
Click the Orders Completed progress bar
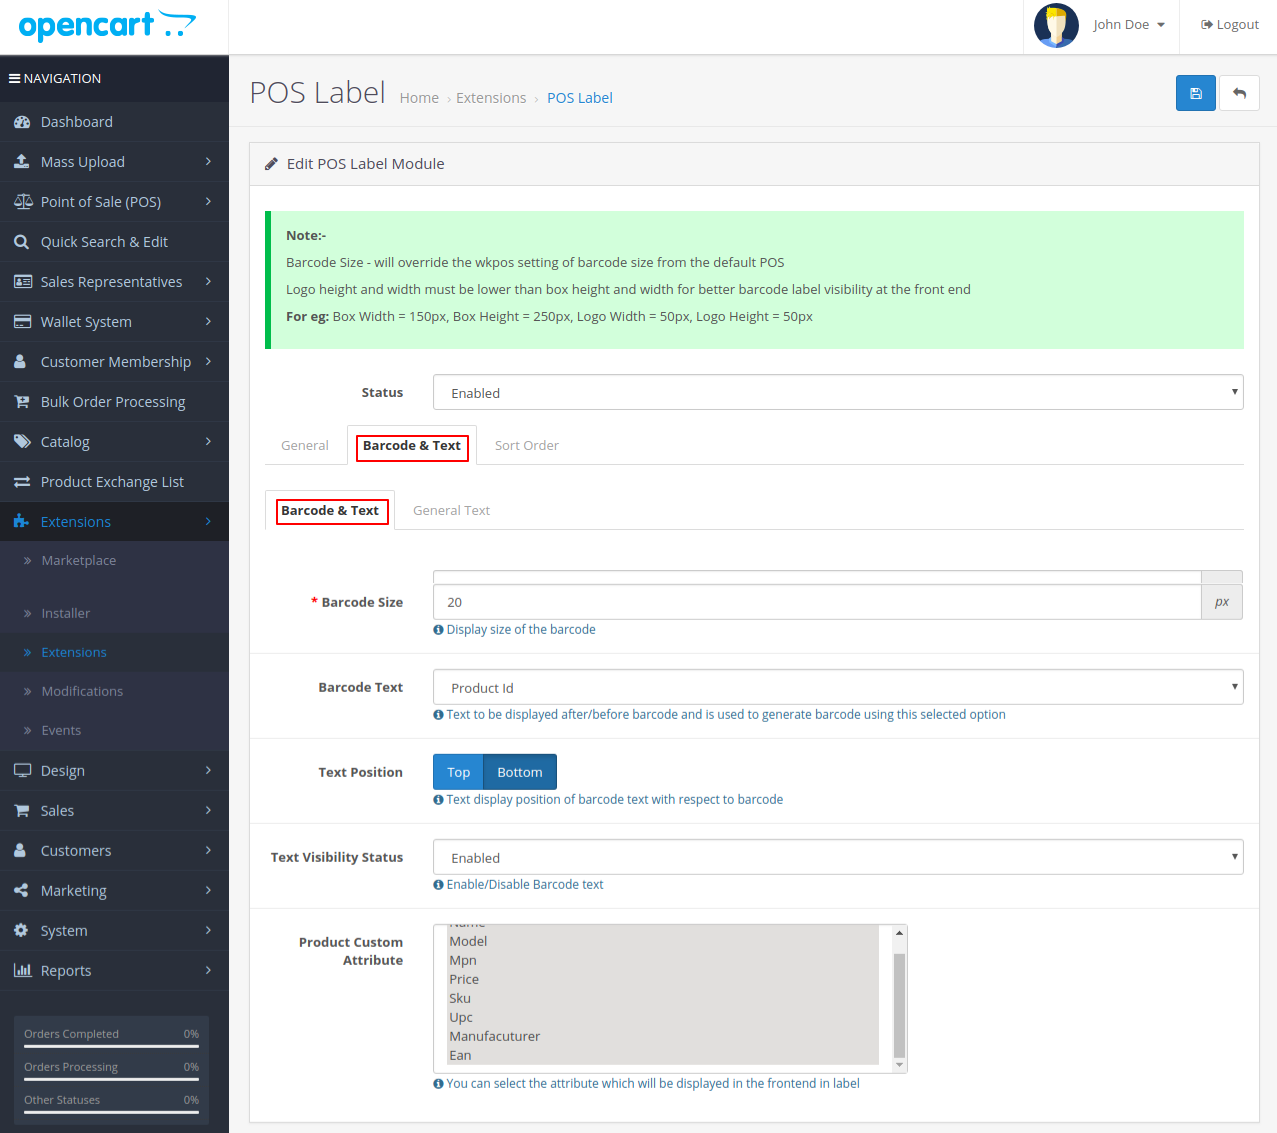111,1046
